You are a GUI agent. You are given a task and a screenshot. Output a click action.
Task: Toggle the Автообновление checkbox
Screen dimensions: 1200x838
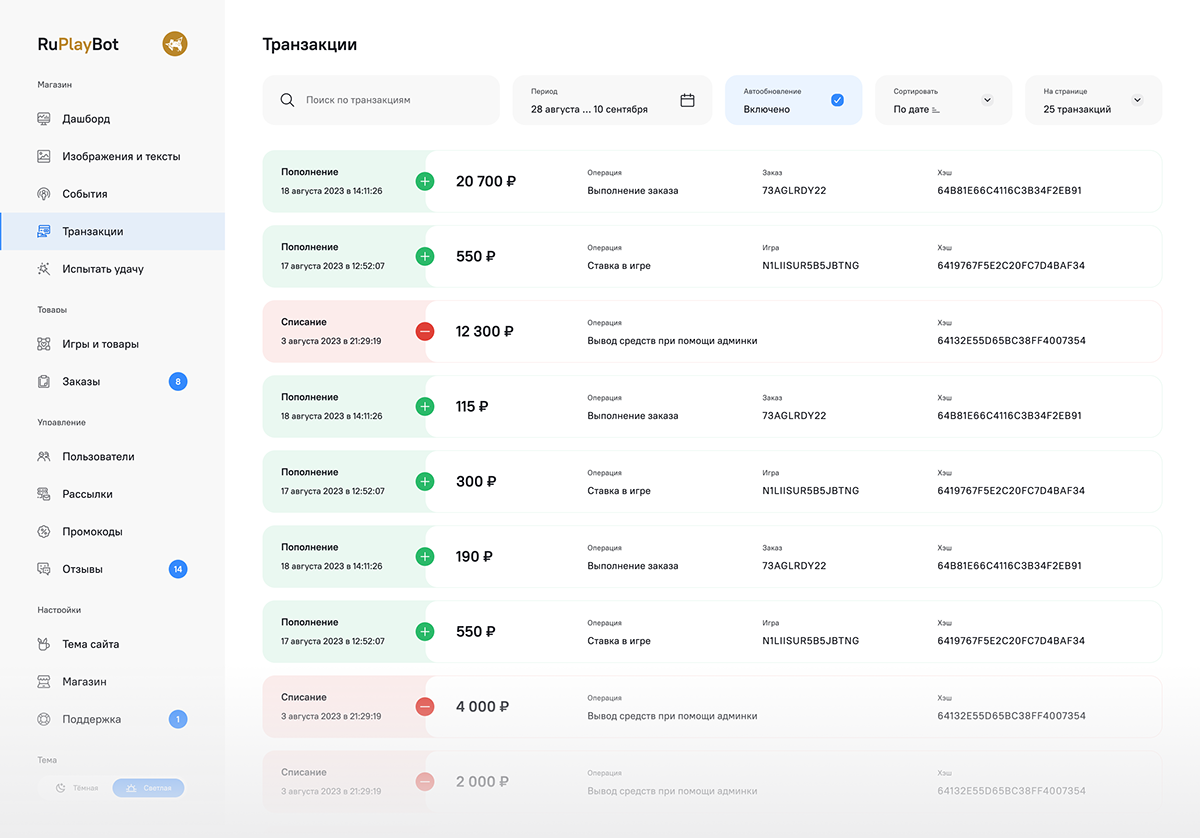point(837,100)
